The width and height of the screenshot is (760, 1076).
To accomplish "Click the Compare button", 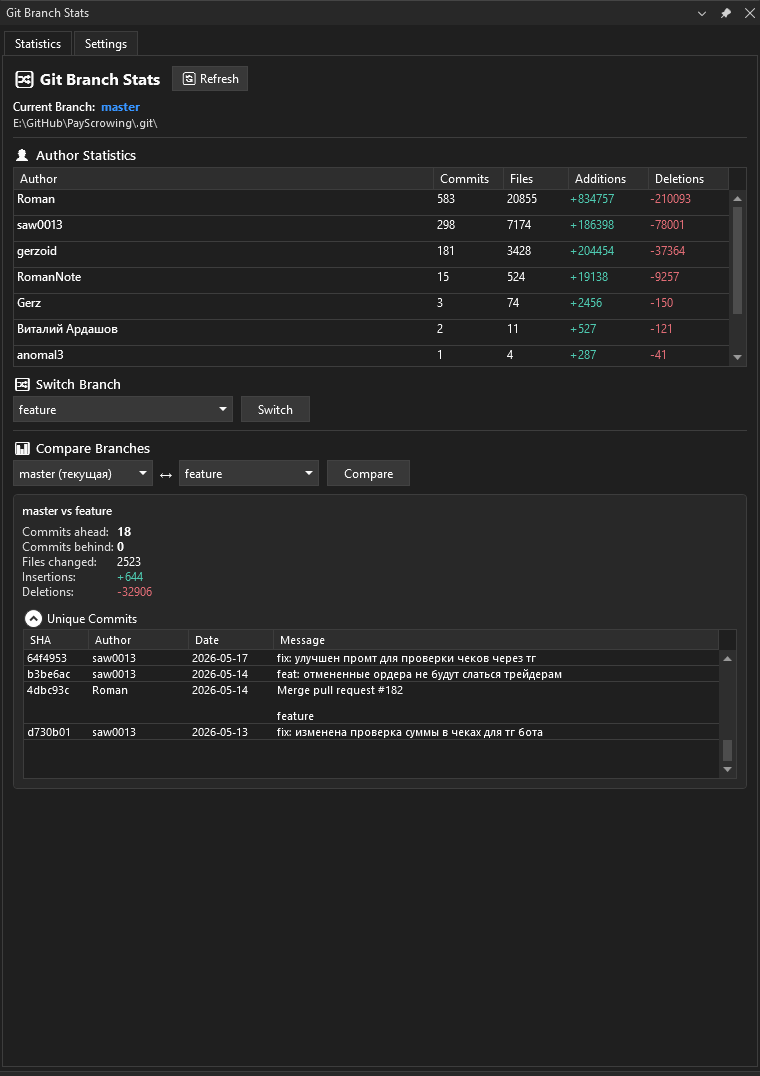I will click(368, 473).
